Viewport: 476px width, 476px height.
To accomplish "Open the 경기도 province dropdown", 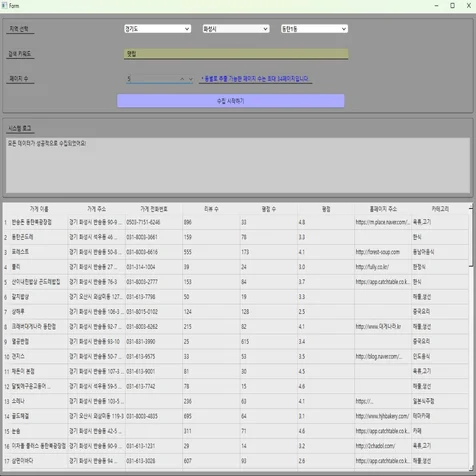I will (x=157, y=29).
